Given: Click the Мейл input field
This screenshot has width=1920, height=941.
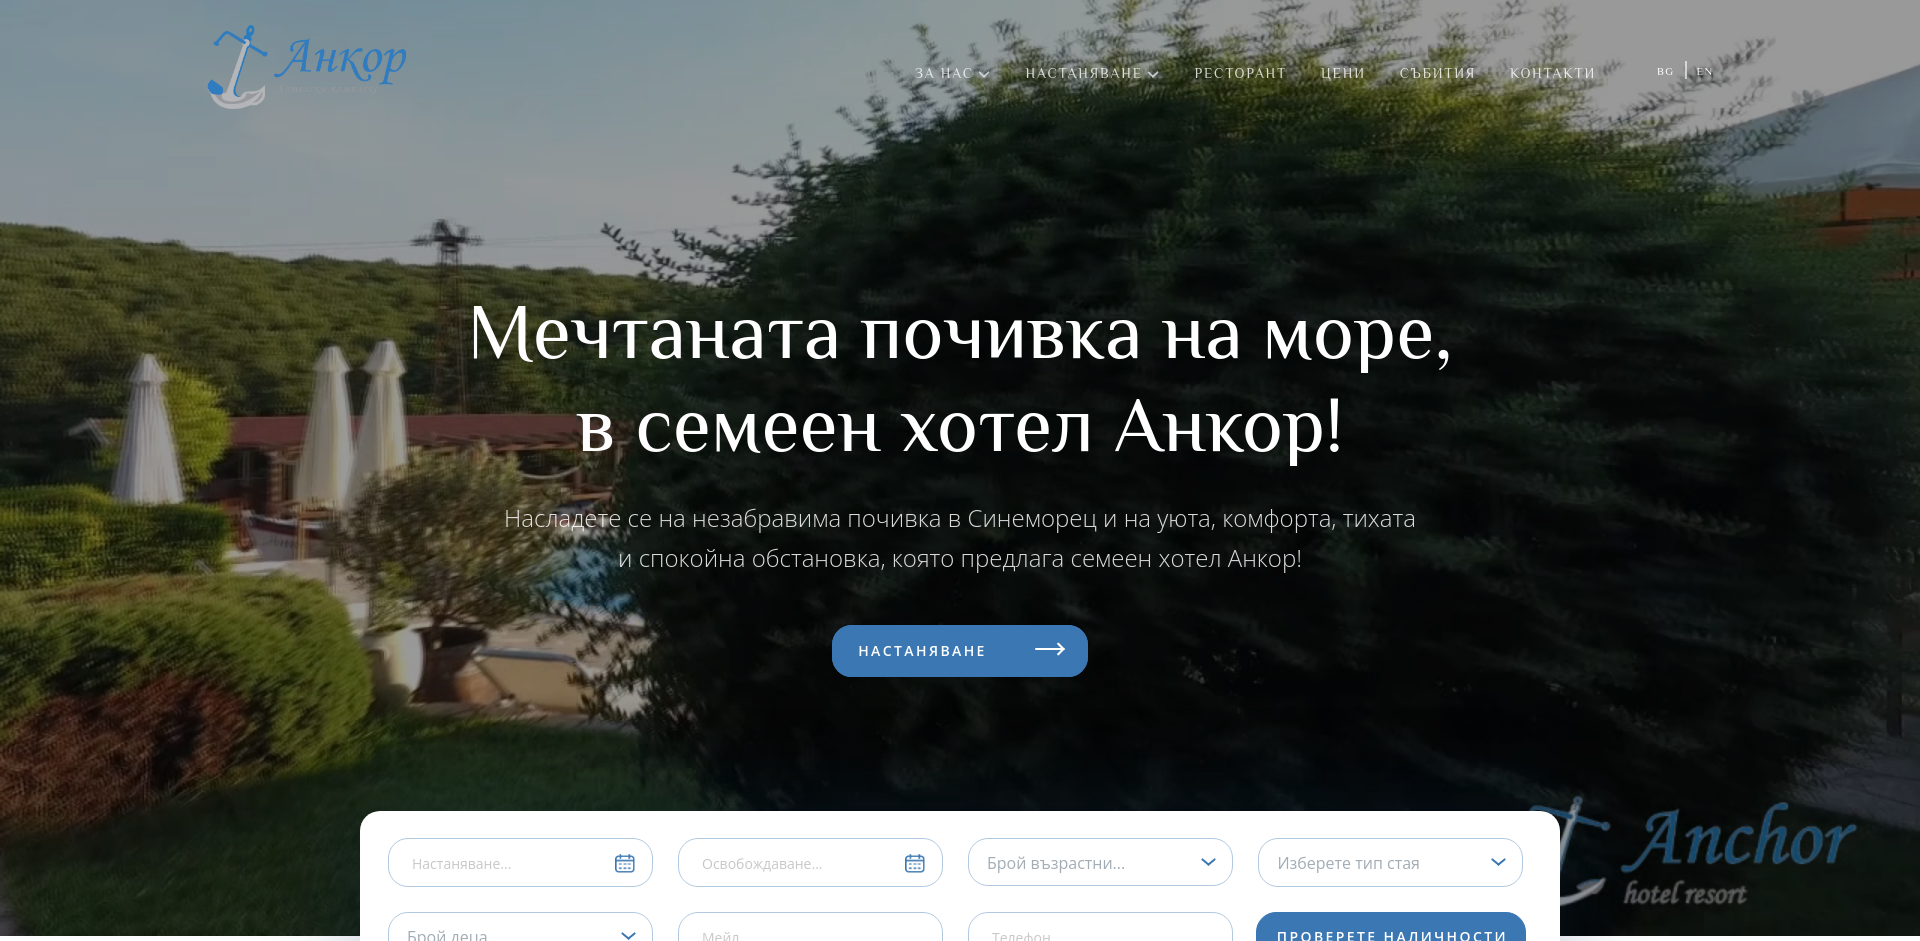Looking at the screenshot, I should click(x=810, y=932).
